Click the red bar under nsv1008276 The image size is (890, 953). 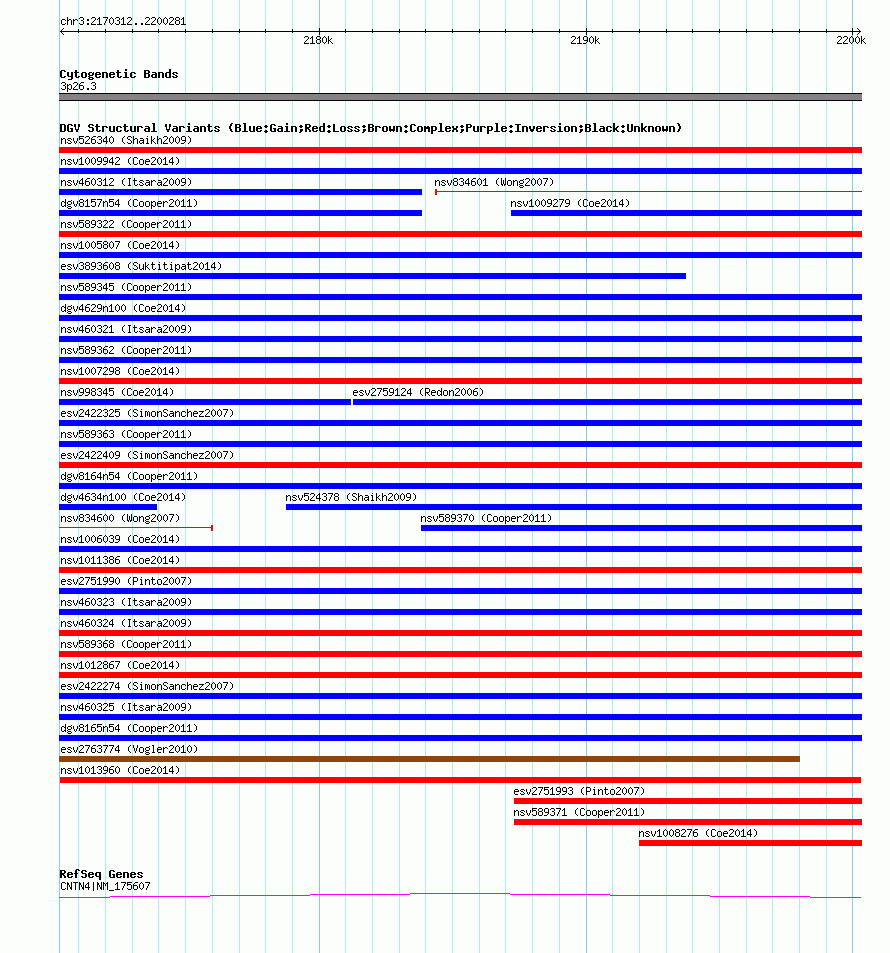750,843
